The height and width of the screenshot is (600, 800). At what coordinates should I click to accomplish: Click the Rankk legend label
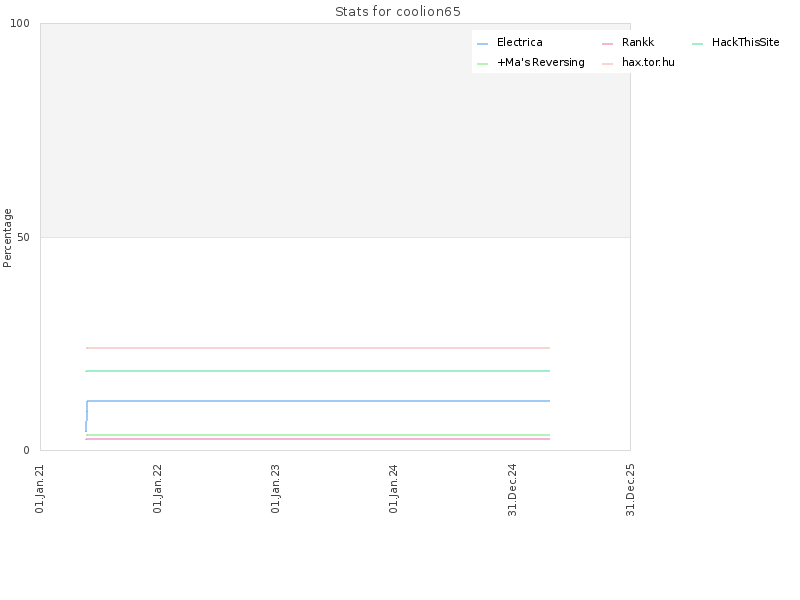pos(638,42)
